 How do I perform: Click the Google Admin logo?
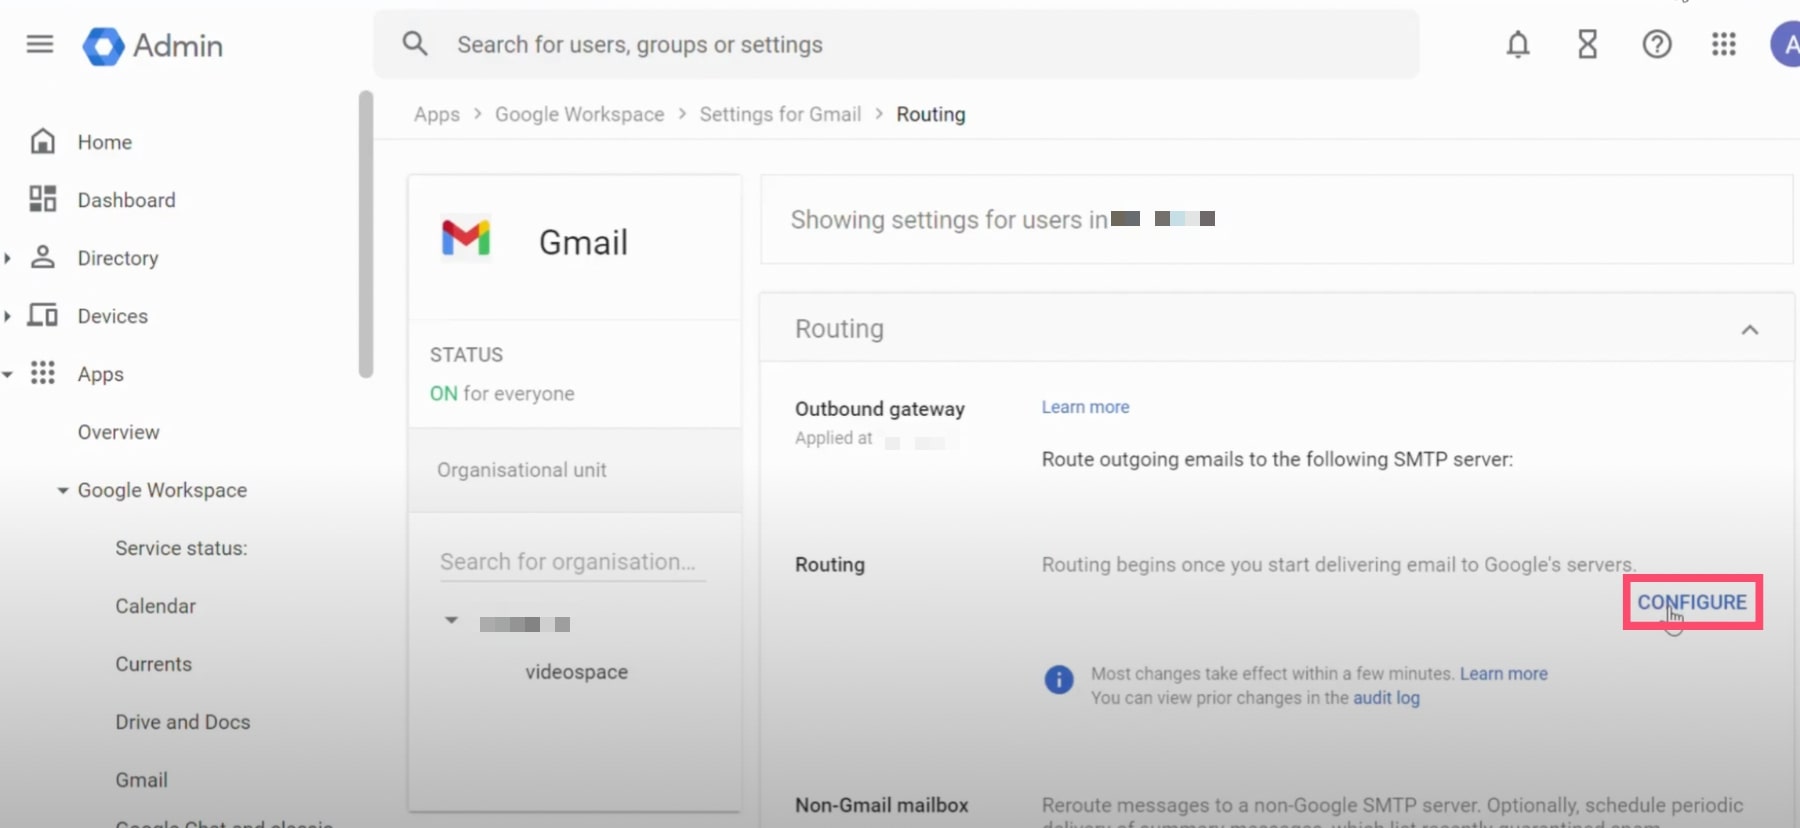(153, 46)
